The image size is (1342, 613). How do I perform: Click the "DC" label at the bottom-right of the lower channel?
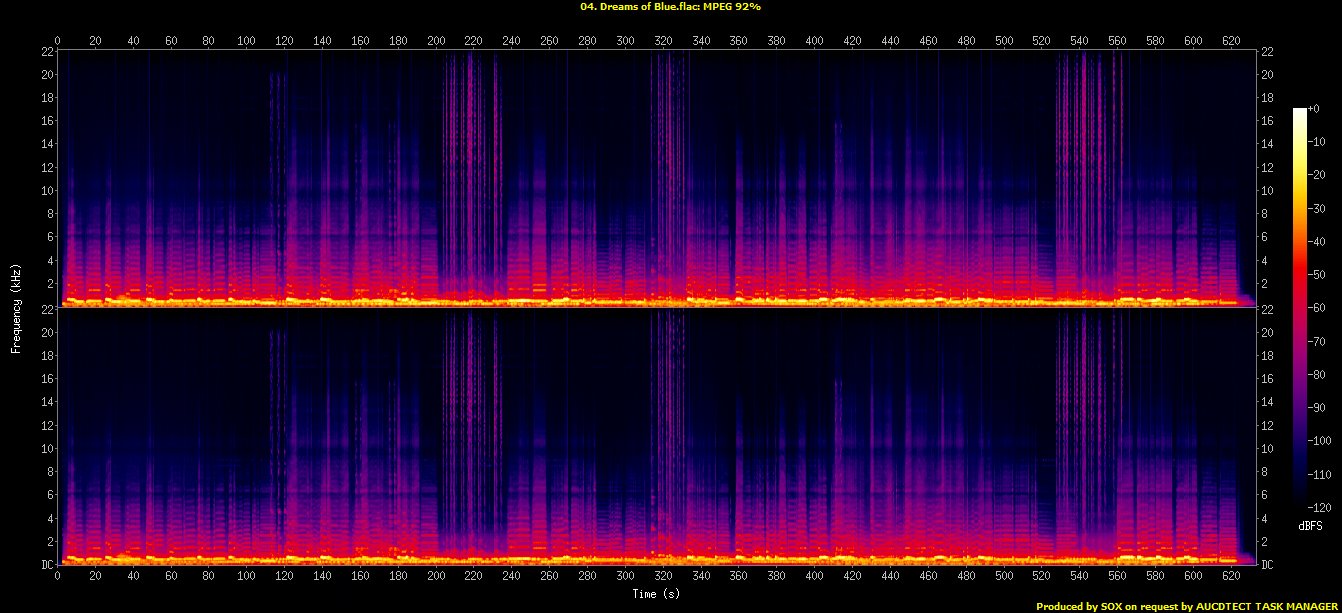(1268, 565)
